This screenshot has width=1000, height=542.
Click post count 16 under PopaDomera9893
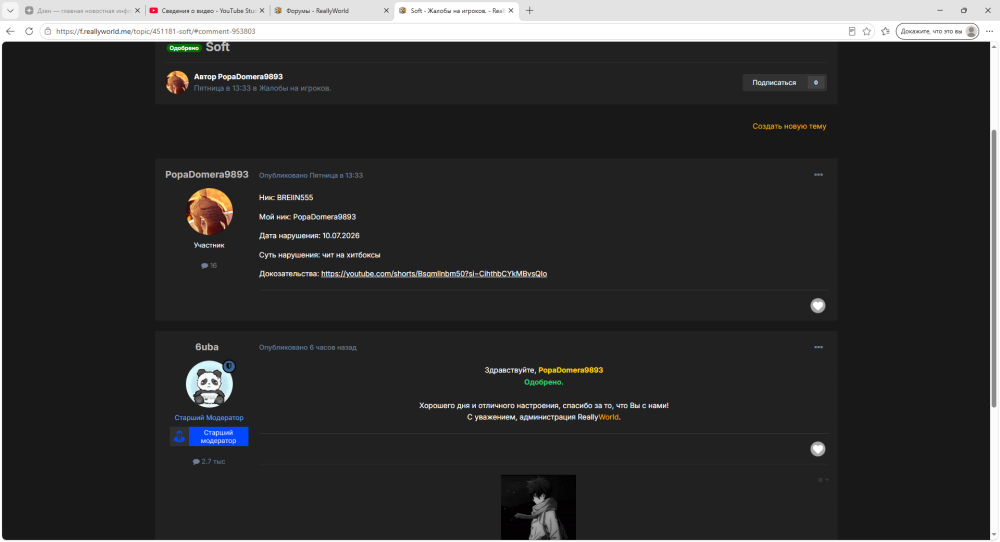209,265
